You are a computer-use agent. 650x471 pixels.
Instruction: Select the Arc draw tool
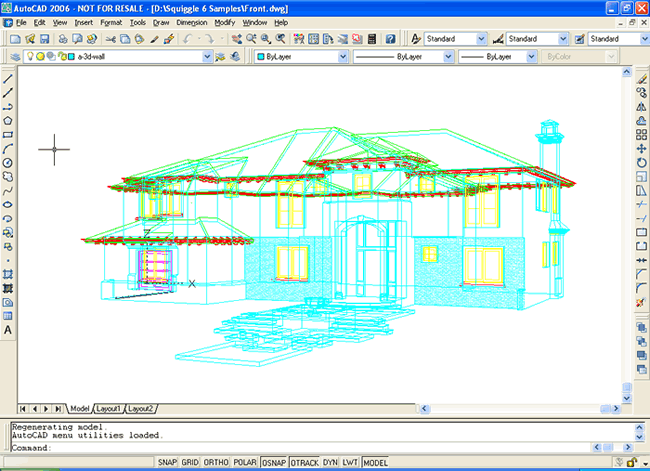coord(7,149)
